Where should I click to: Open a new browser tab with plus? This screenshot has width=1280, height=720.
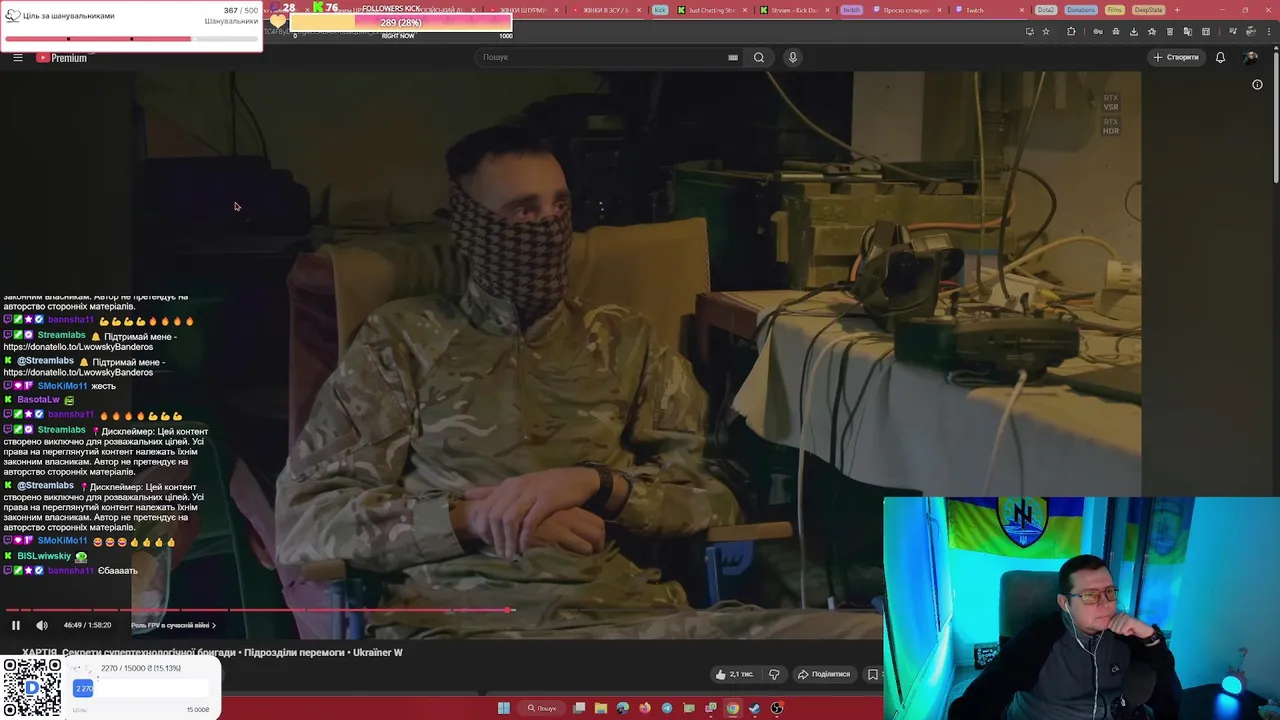coord(1177,10)
